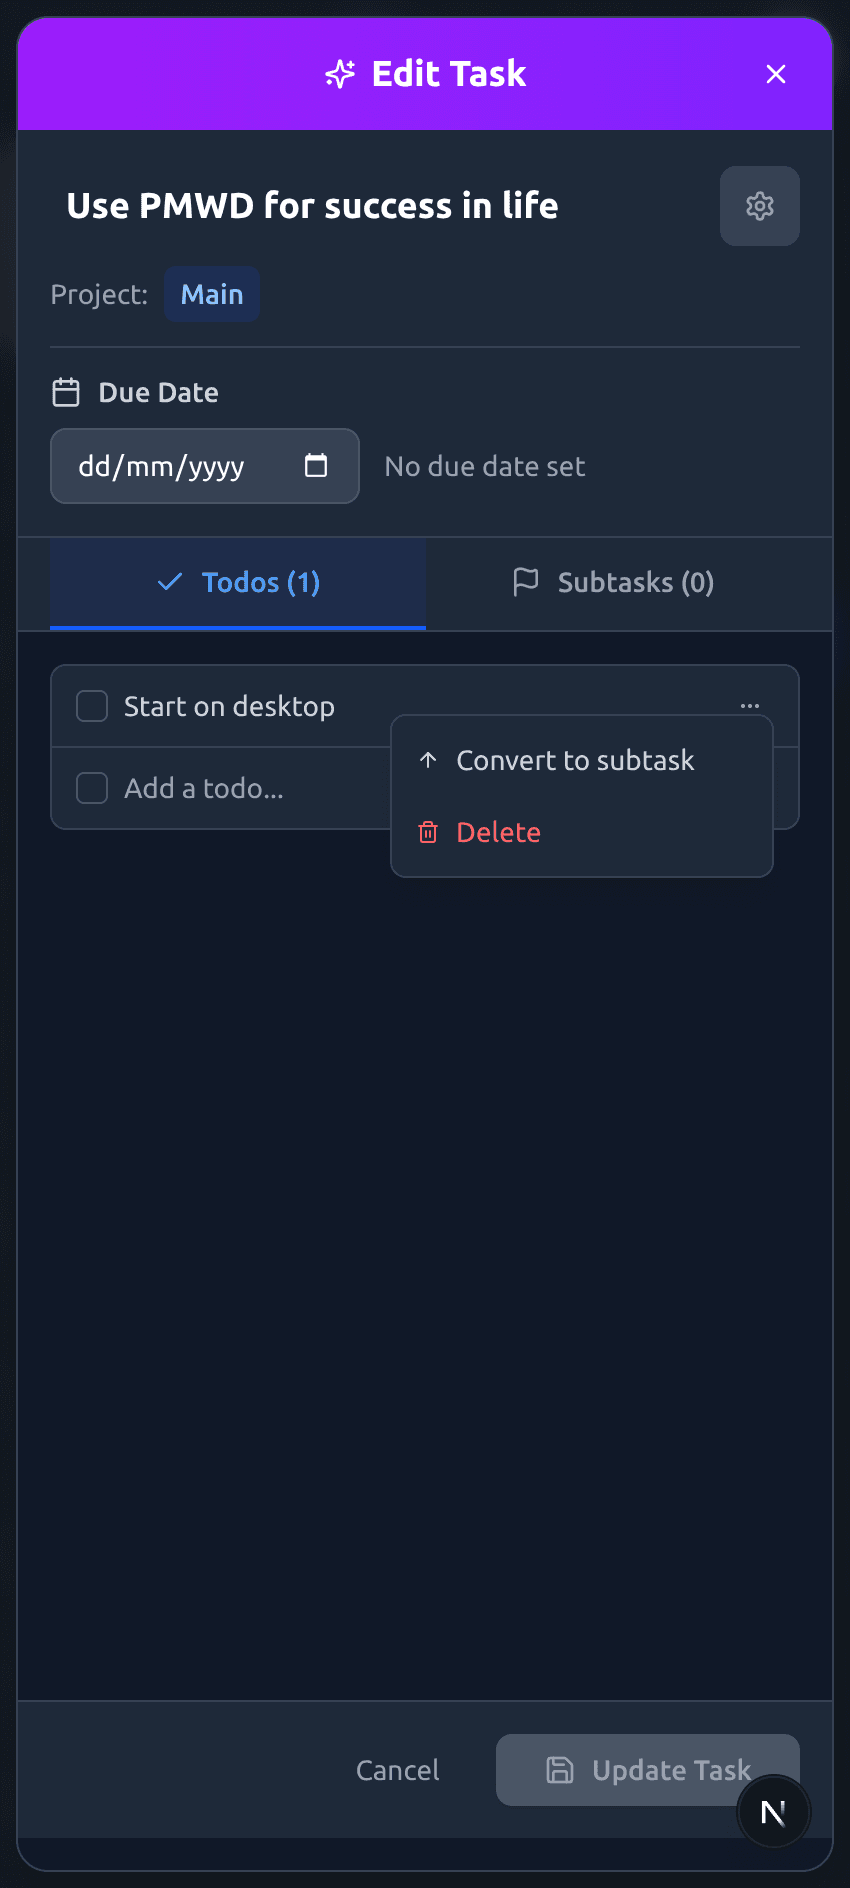This screenshot has width=850, height=1888.
Task: Check the Start on desktop todo checkbox
Action: pos(92,706)
